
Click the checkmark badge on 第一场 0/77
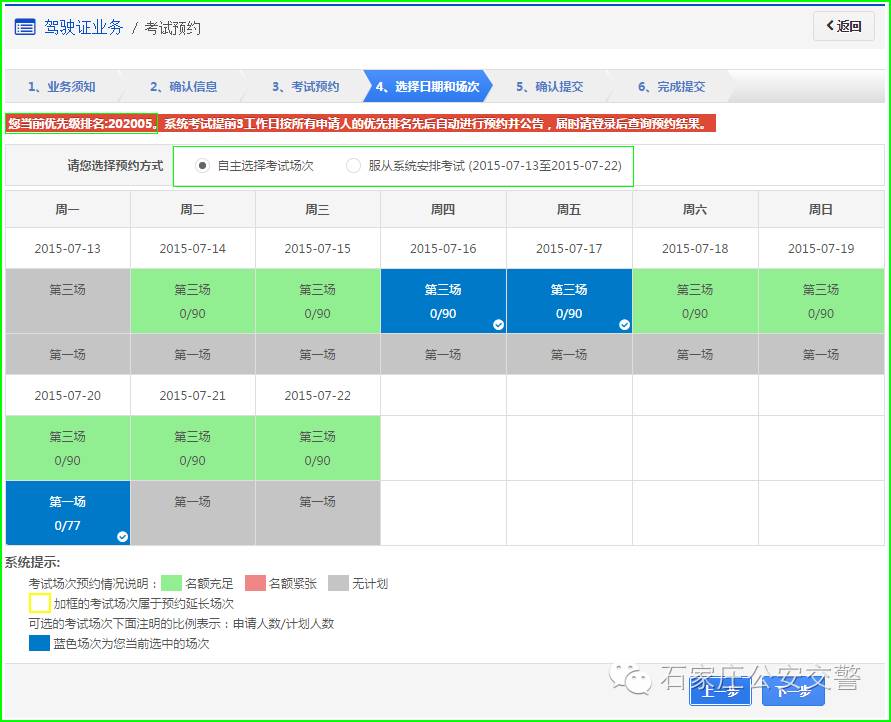click(122, 537)
